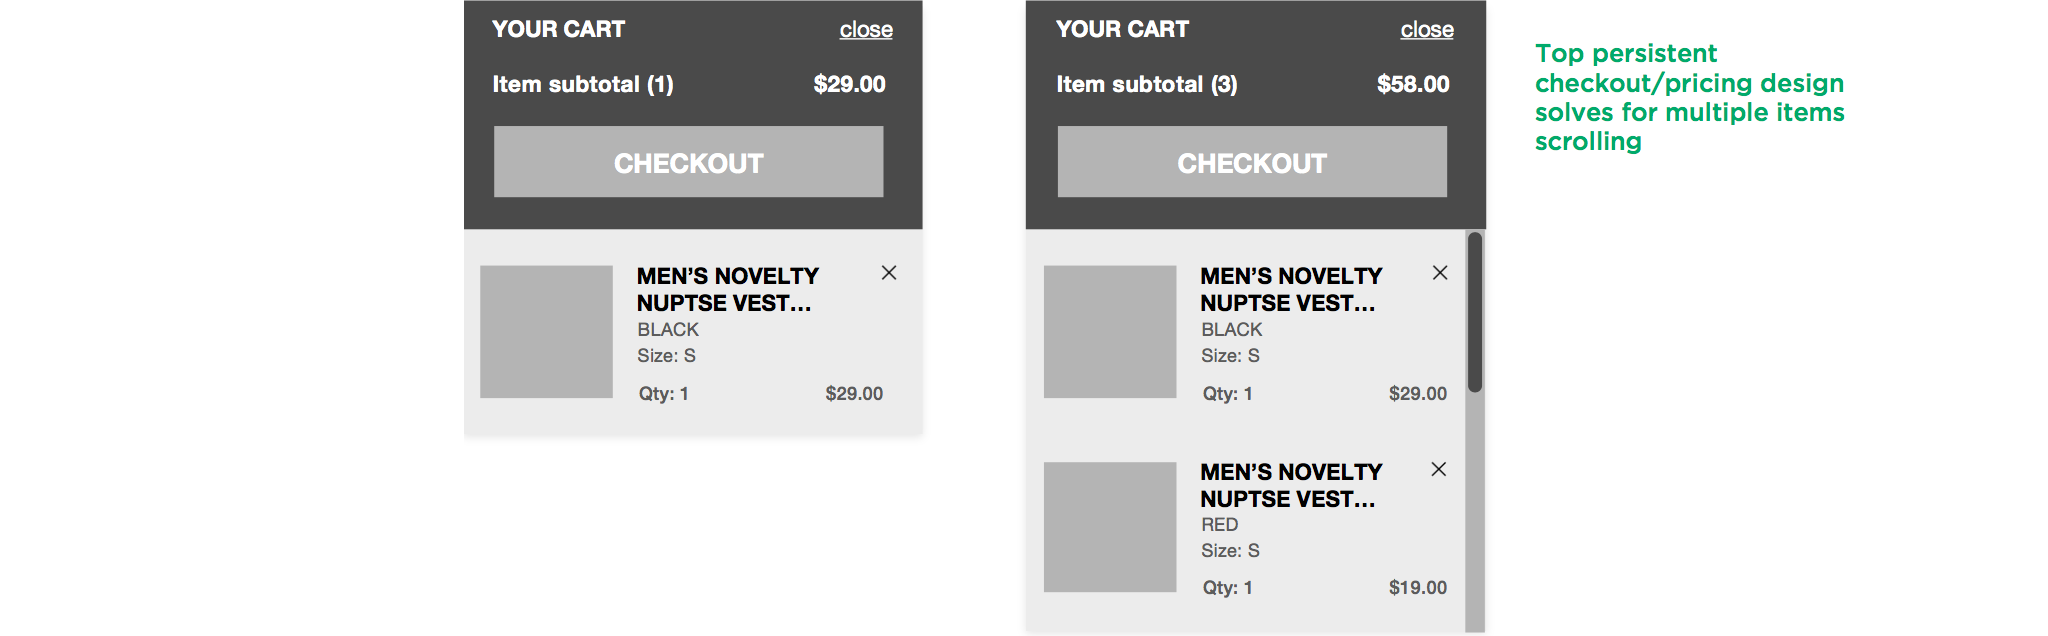This screenshot has width=2048, height=636.
Task: Click the cart scrollbar thumb
Action: 1475,312
